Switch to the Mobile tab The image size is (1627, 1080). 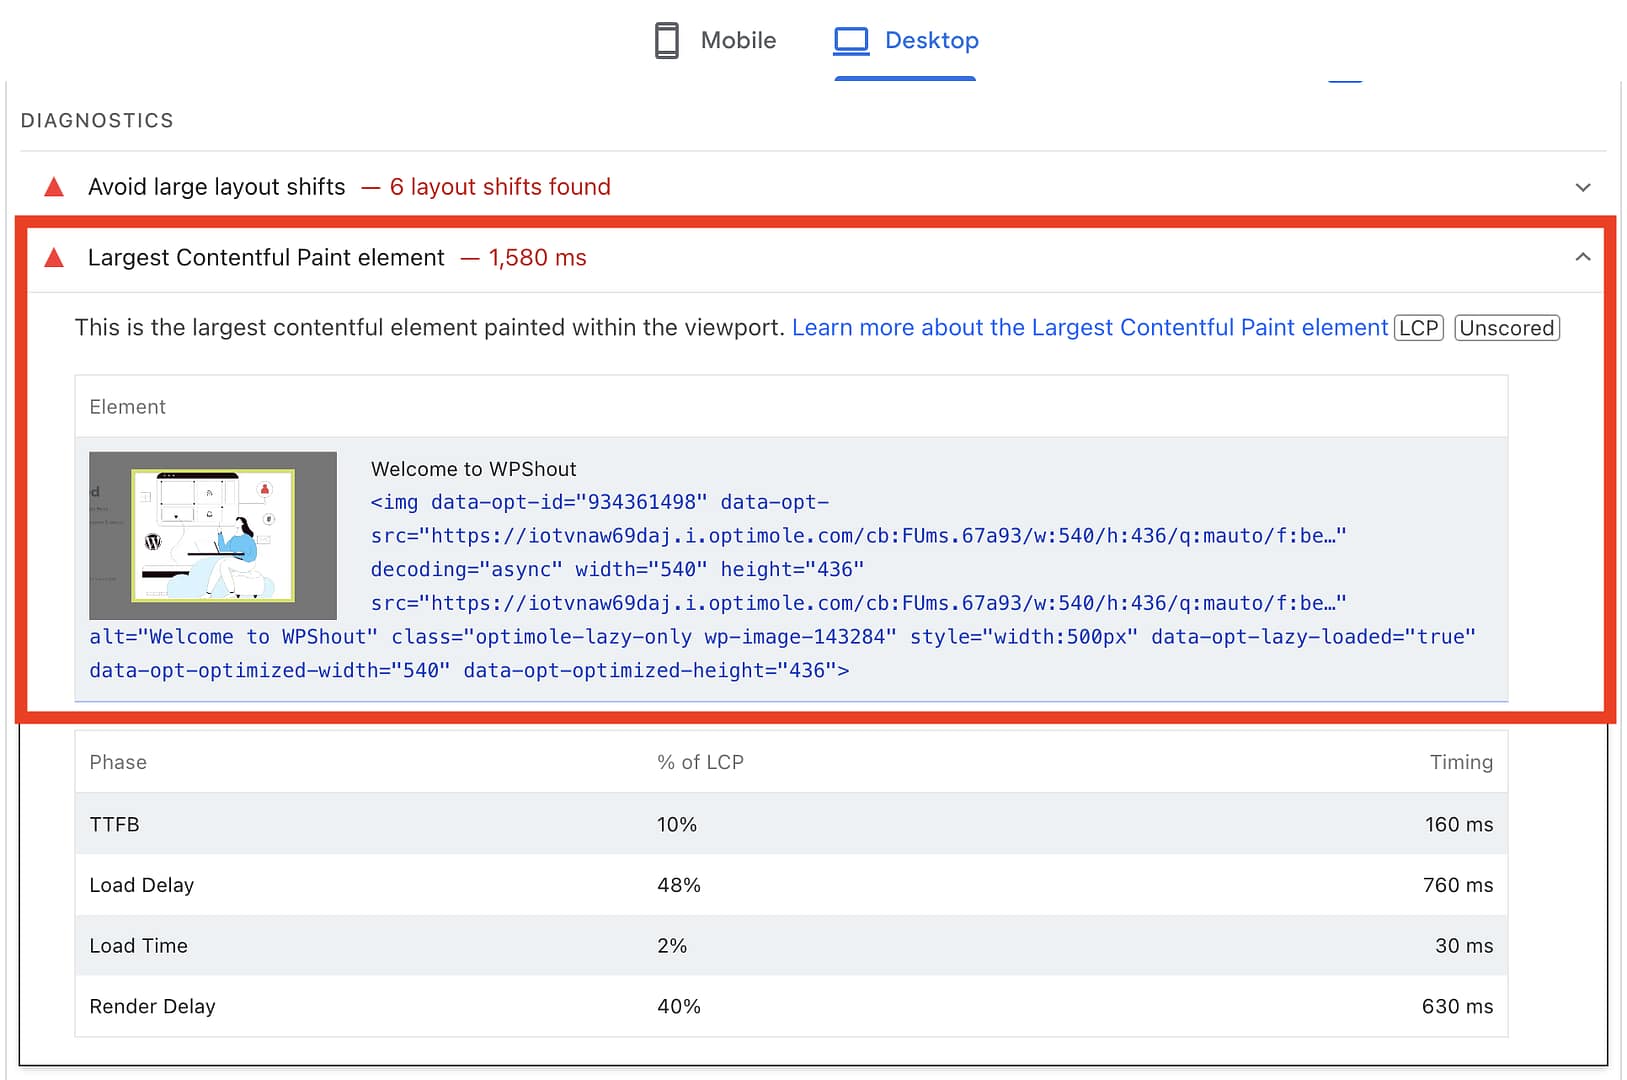tap(737, 41)
